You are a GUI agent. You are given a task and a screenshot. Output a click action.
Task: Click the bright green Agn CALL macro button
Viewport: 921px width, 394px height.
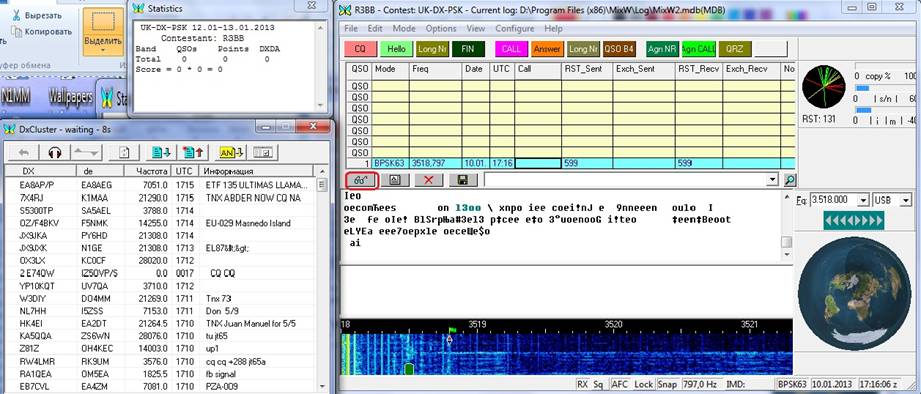pos(698,49)
